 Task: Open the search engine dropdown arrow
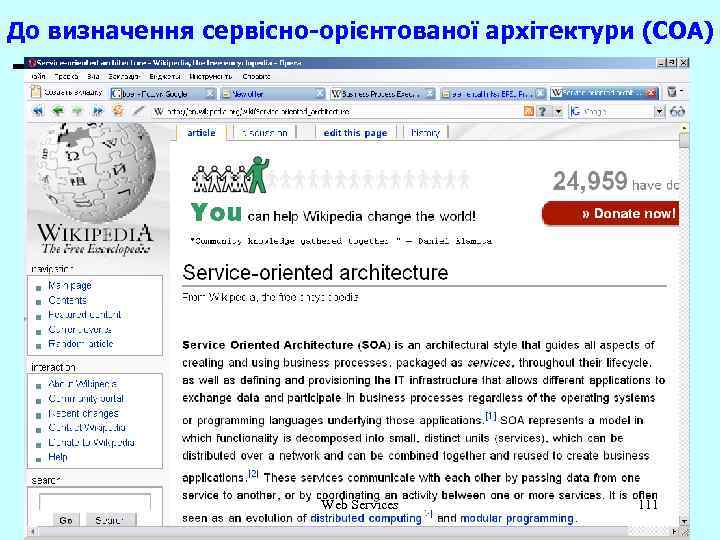659,111
